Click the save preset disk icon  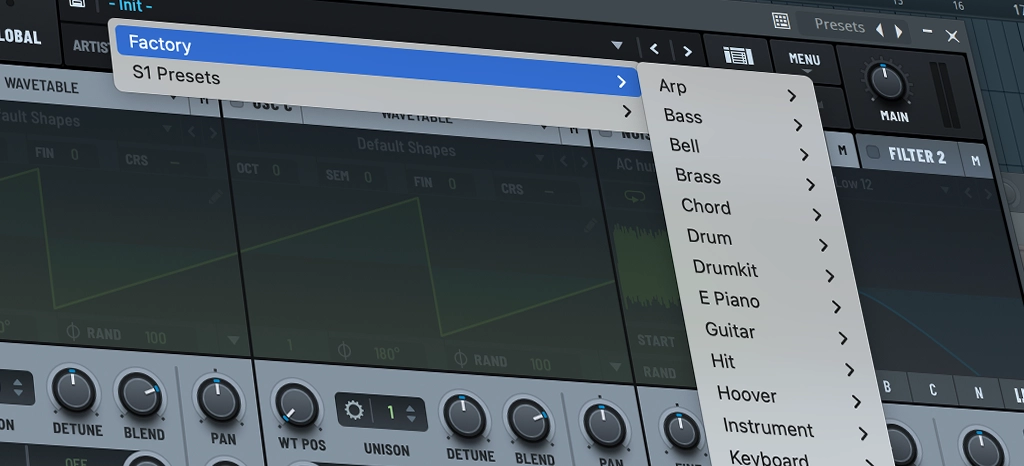(x=77, y=3)
